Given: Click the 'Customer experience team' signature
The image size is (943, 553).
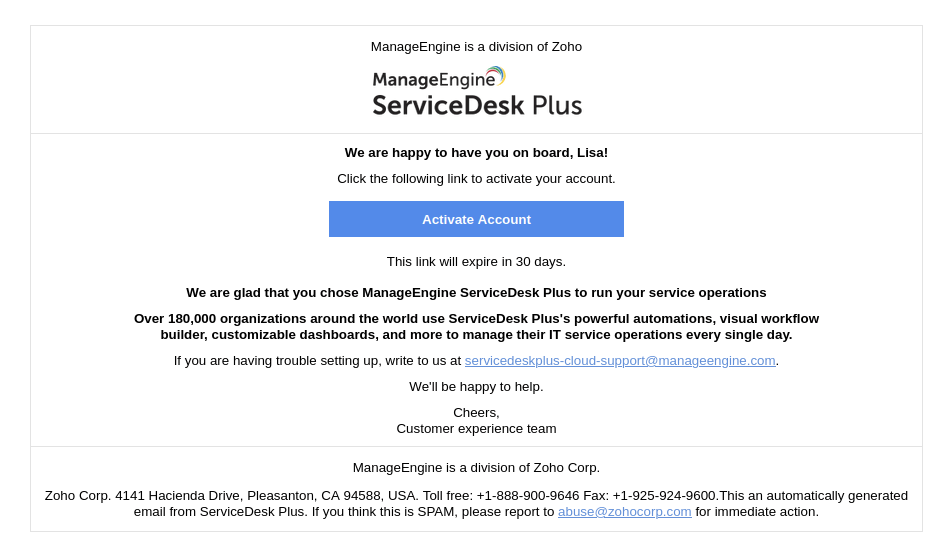Looking at the screenshot, I should (x=476, y=428).
